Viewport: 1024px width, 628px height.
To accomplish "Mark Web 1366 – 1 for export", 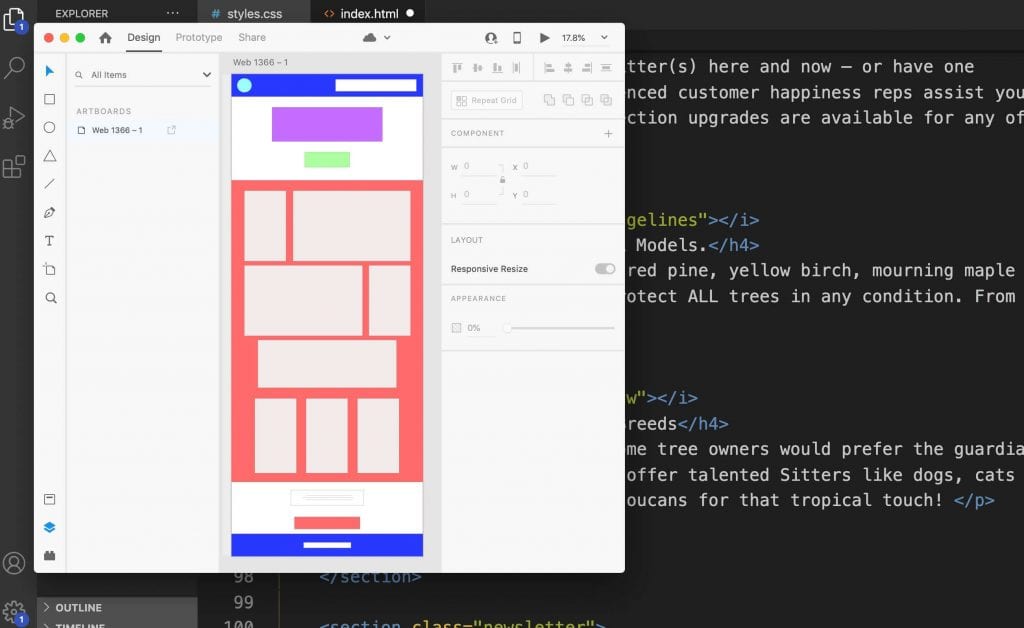I will [172, 130].
